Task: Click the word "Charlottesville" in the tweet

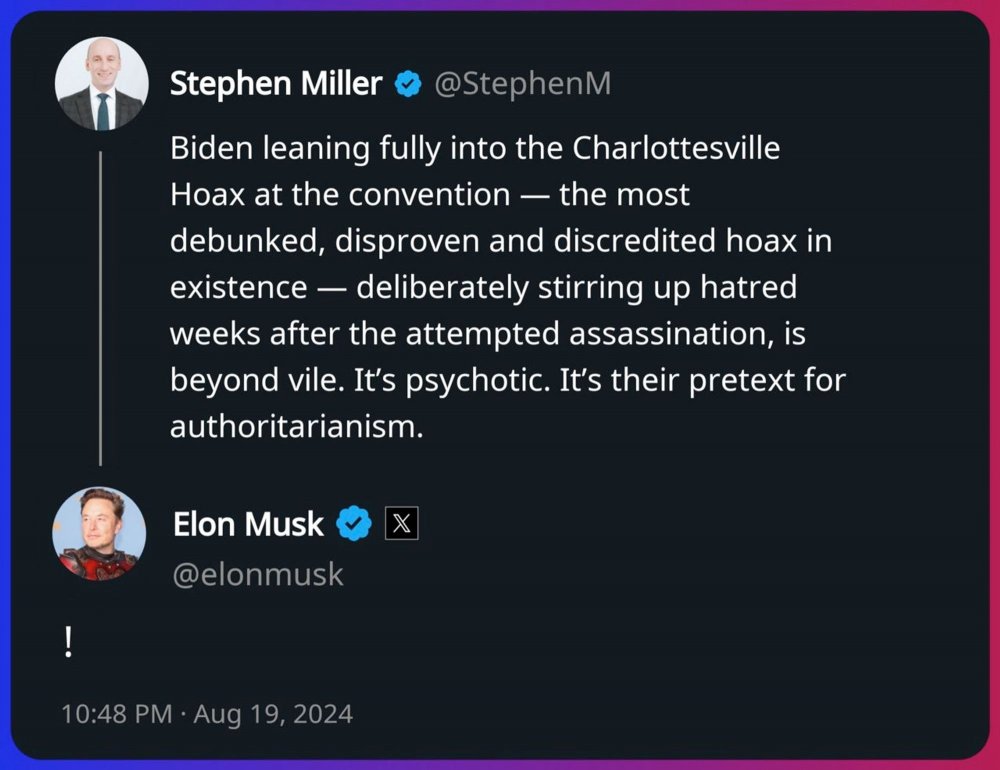Action: (x=676, y=148)
